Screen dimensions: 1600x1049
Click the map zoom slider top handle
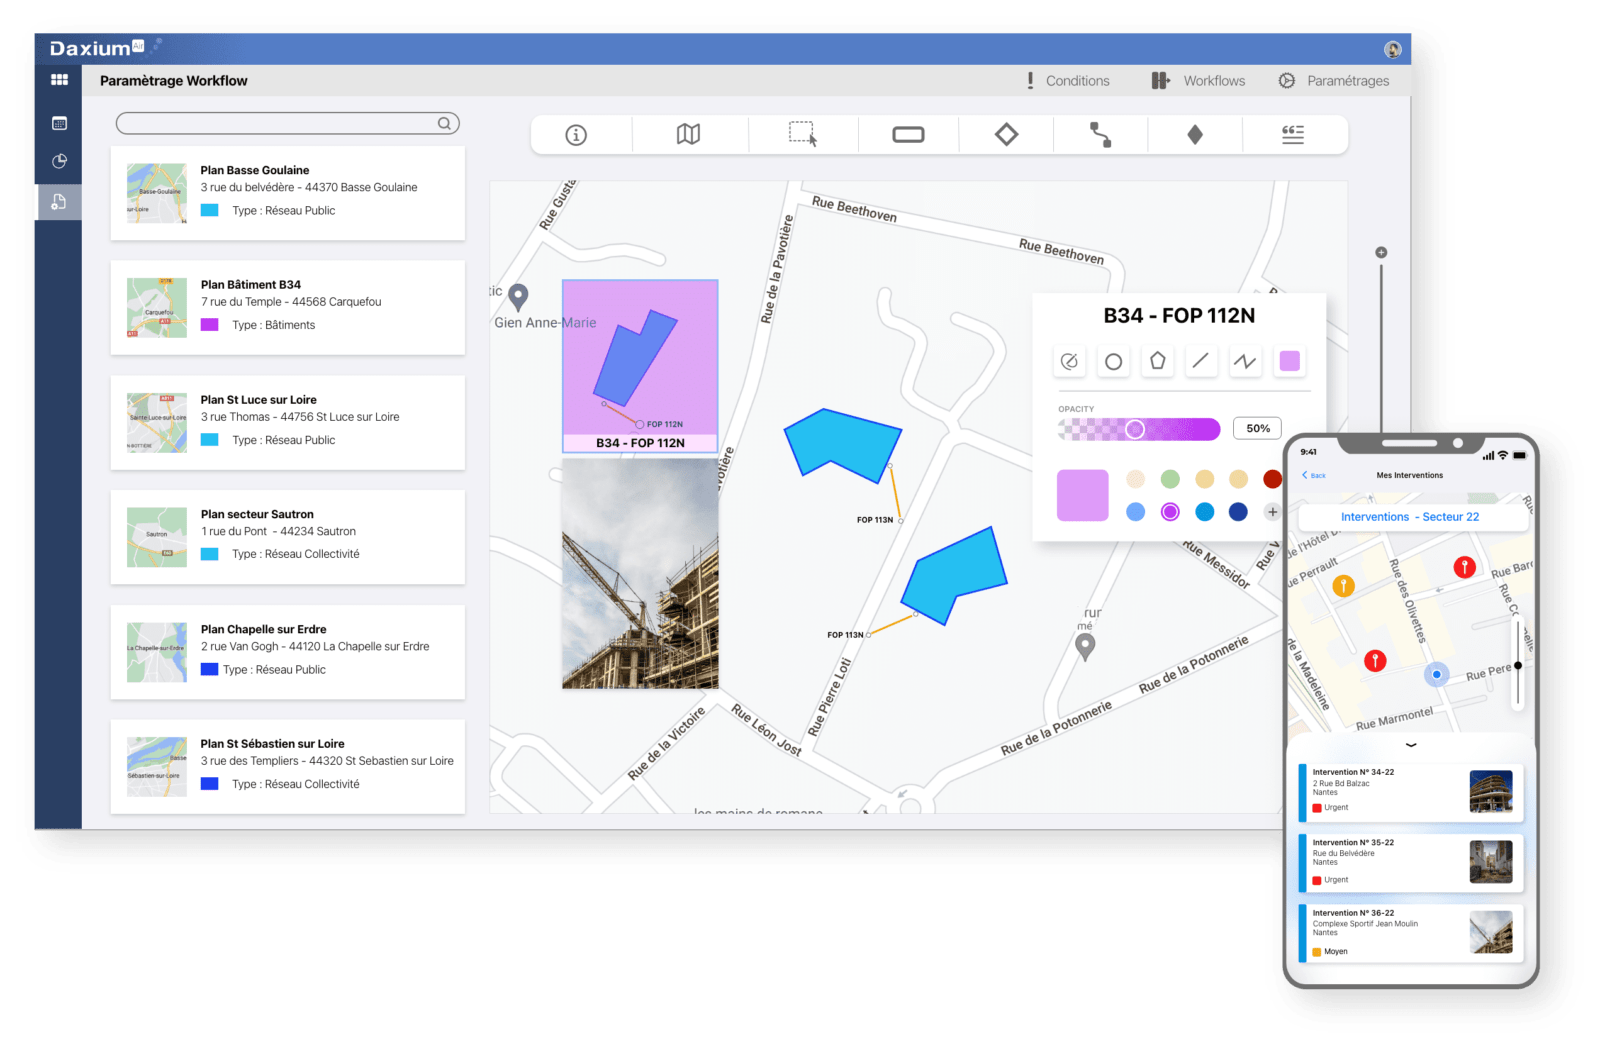(x=1381, y=253)
